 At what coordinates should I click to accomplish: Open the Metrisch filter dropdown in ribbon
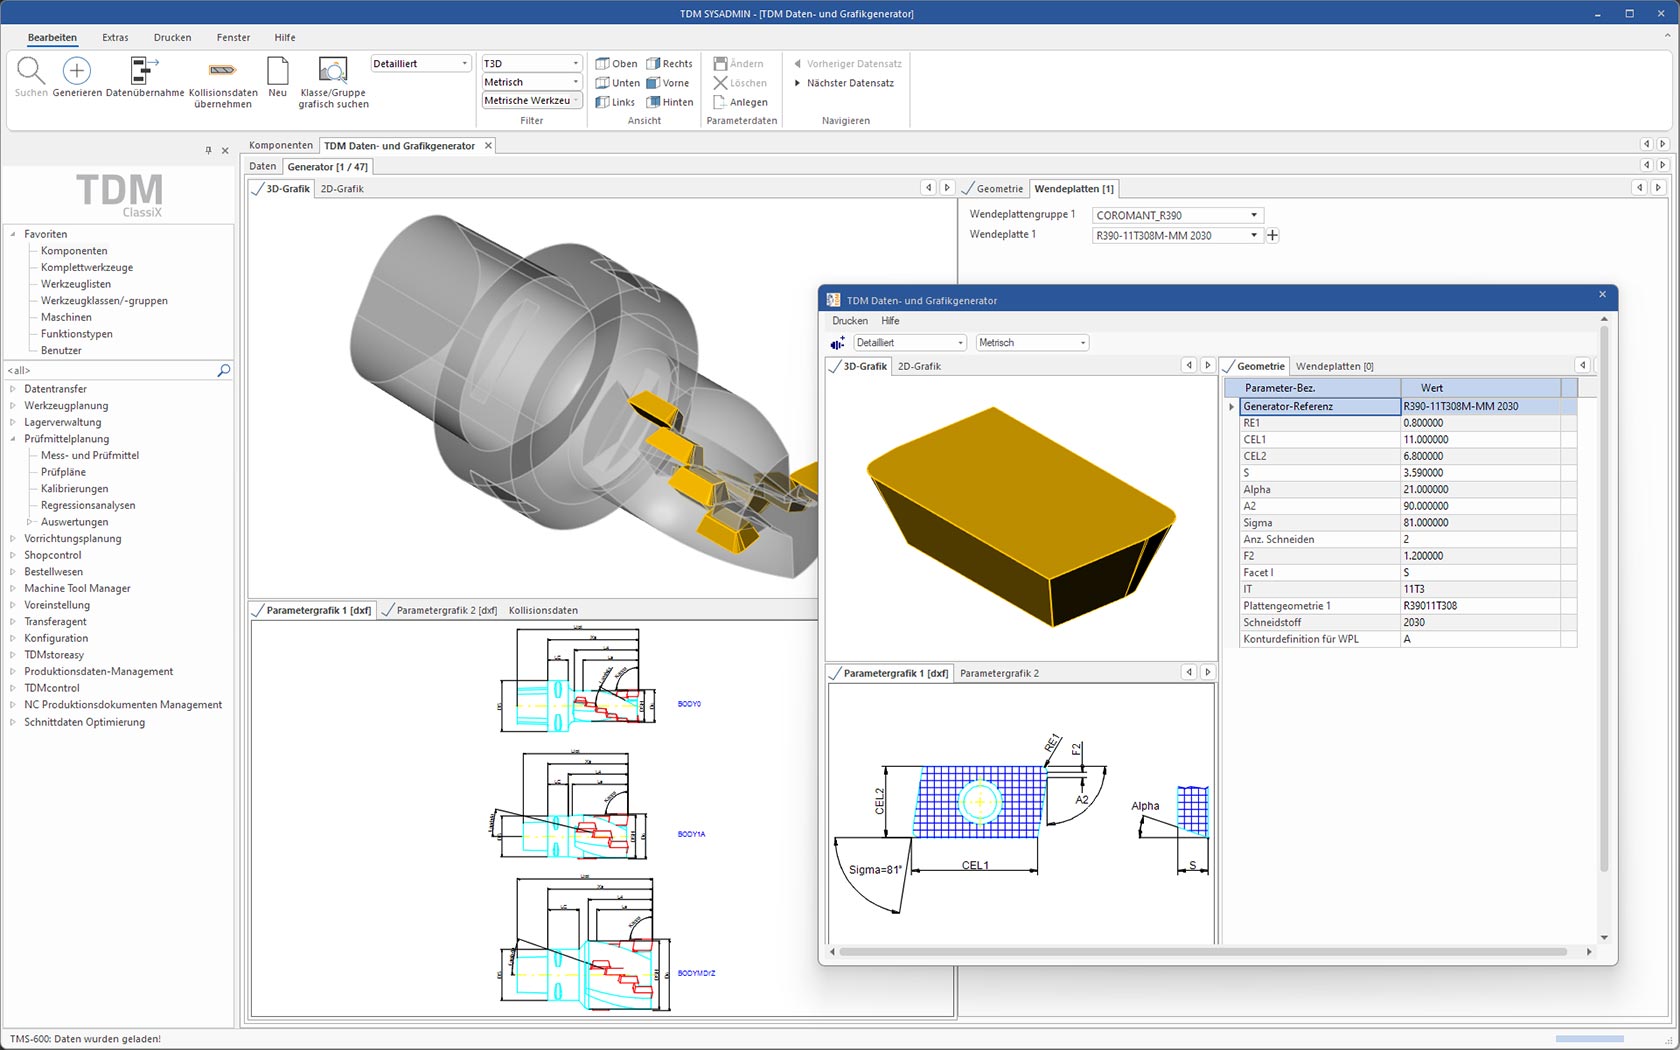[x=576, y=82]
